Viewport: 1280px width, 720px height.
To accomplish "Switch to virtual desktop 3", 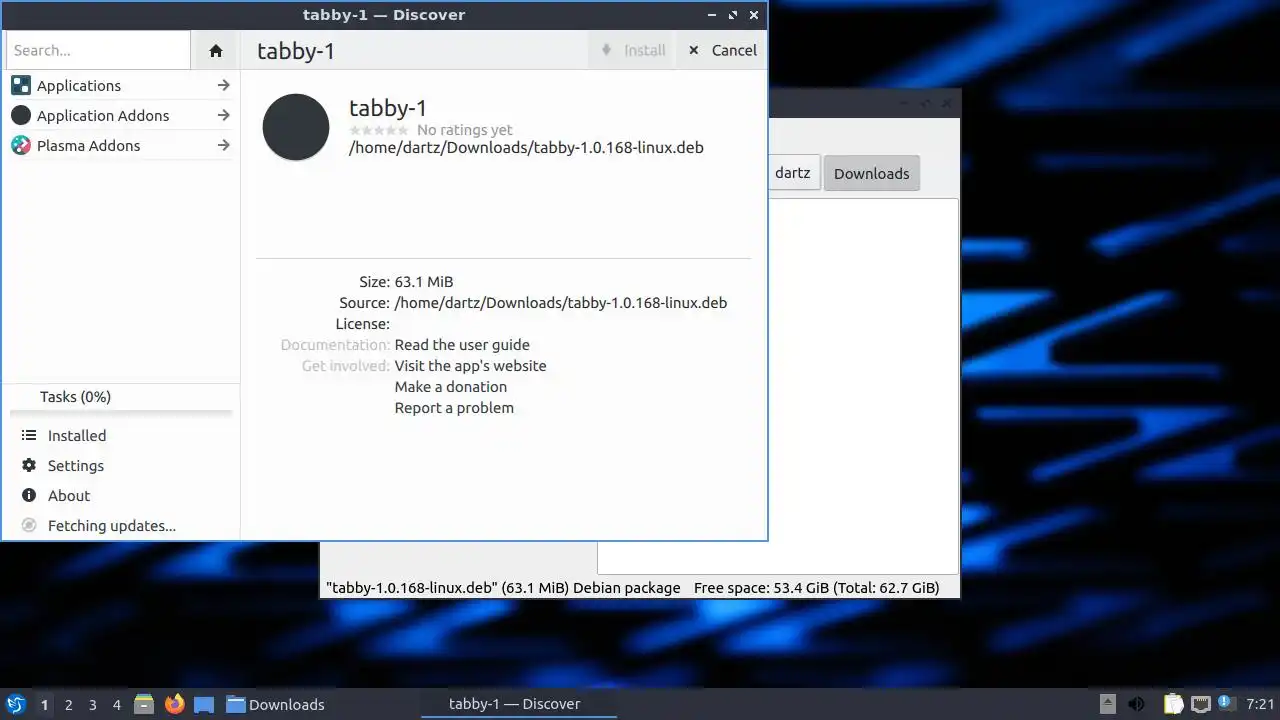I will (x=92, y=704).
